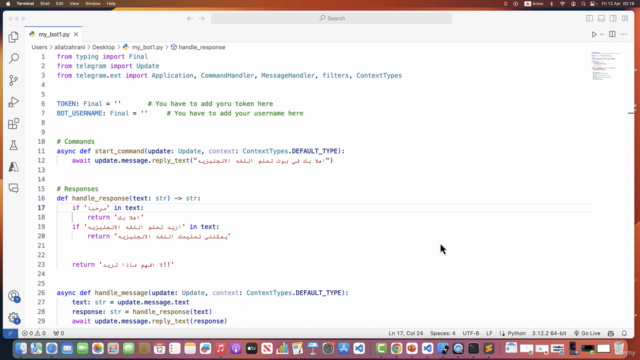Click the Desktop breadcrumb
The height and width of the screenshot is (360, 640).
coord(103,47)
